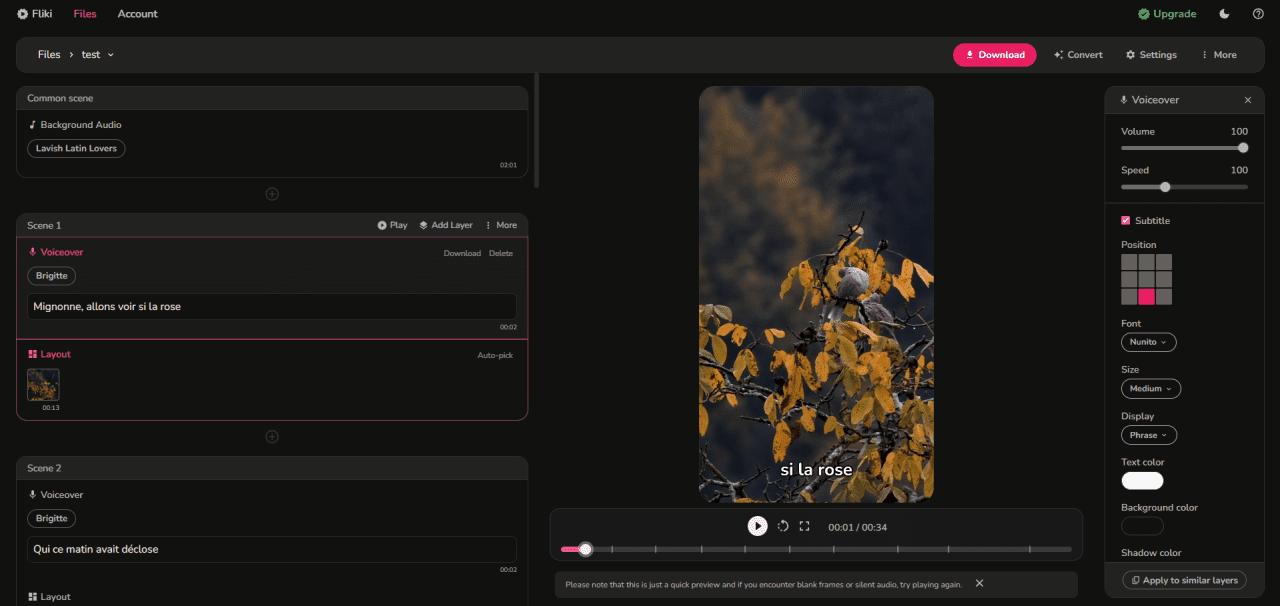Open Scene 1 More menu

pos(501,225)
